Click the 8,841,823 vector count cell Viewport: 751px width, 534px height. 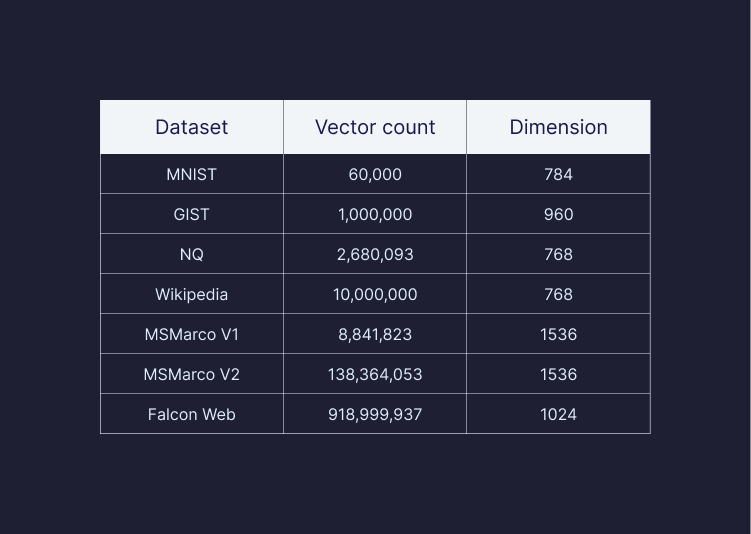[375, 334]
